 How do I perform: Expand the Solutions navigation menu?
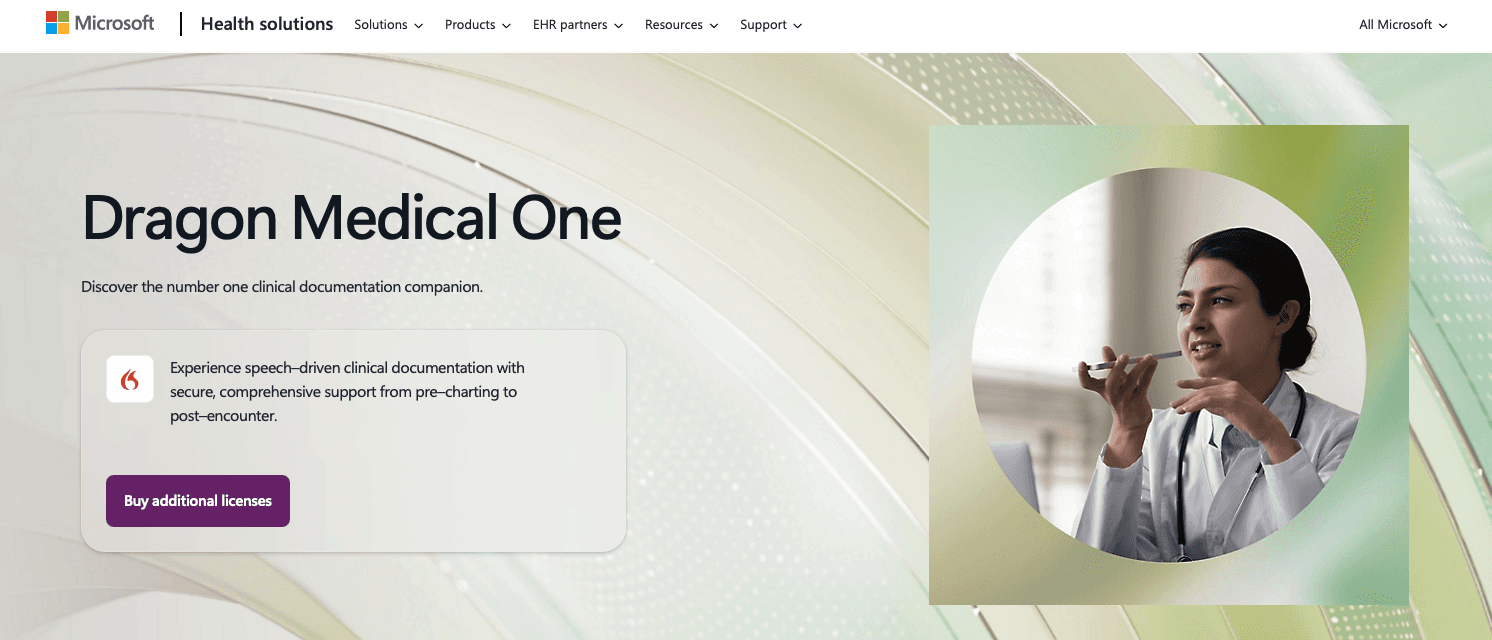(389, 25)
